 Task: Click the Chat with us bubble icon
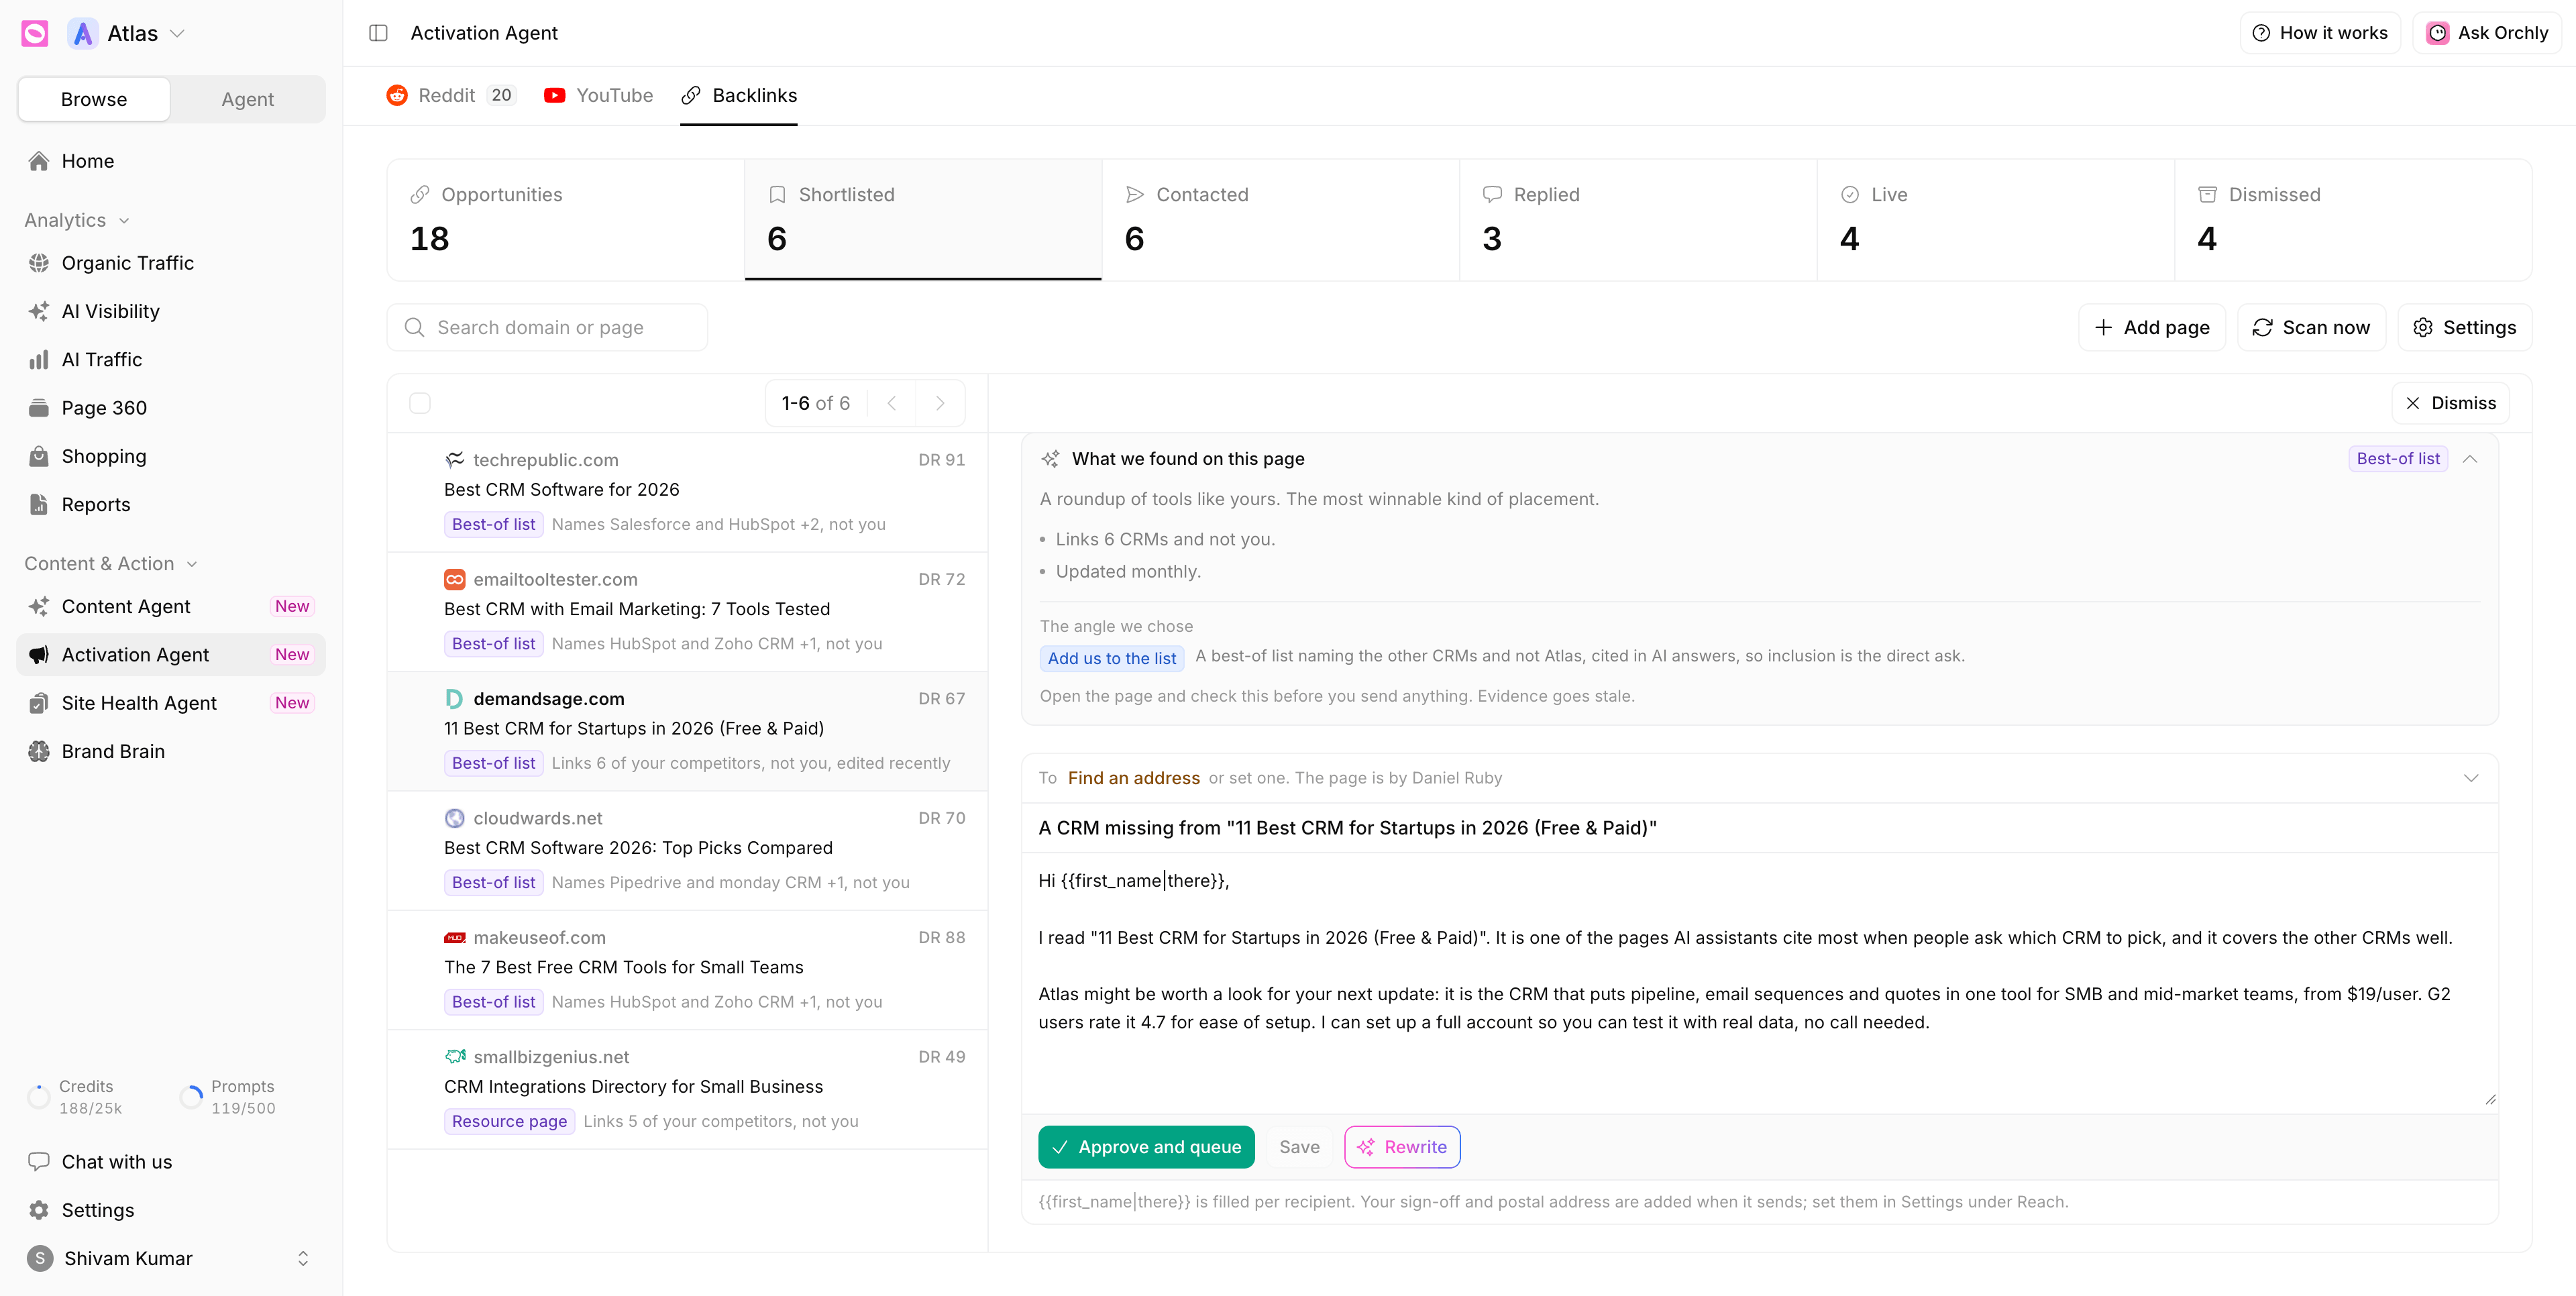39,1161
